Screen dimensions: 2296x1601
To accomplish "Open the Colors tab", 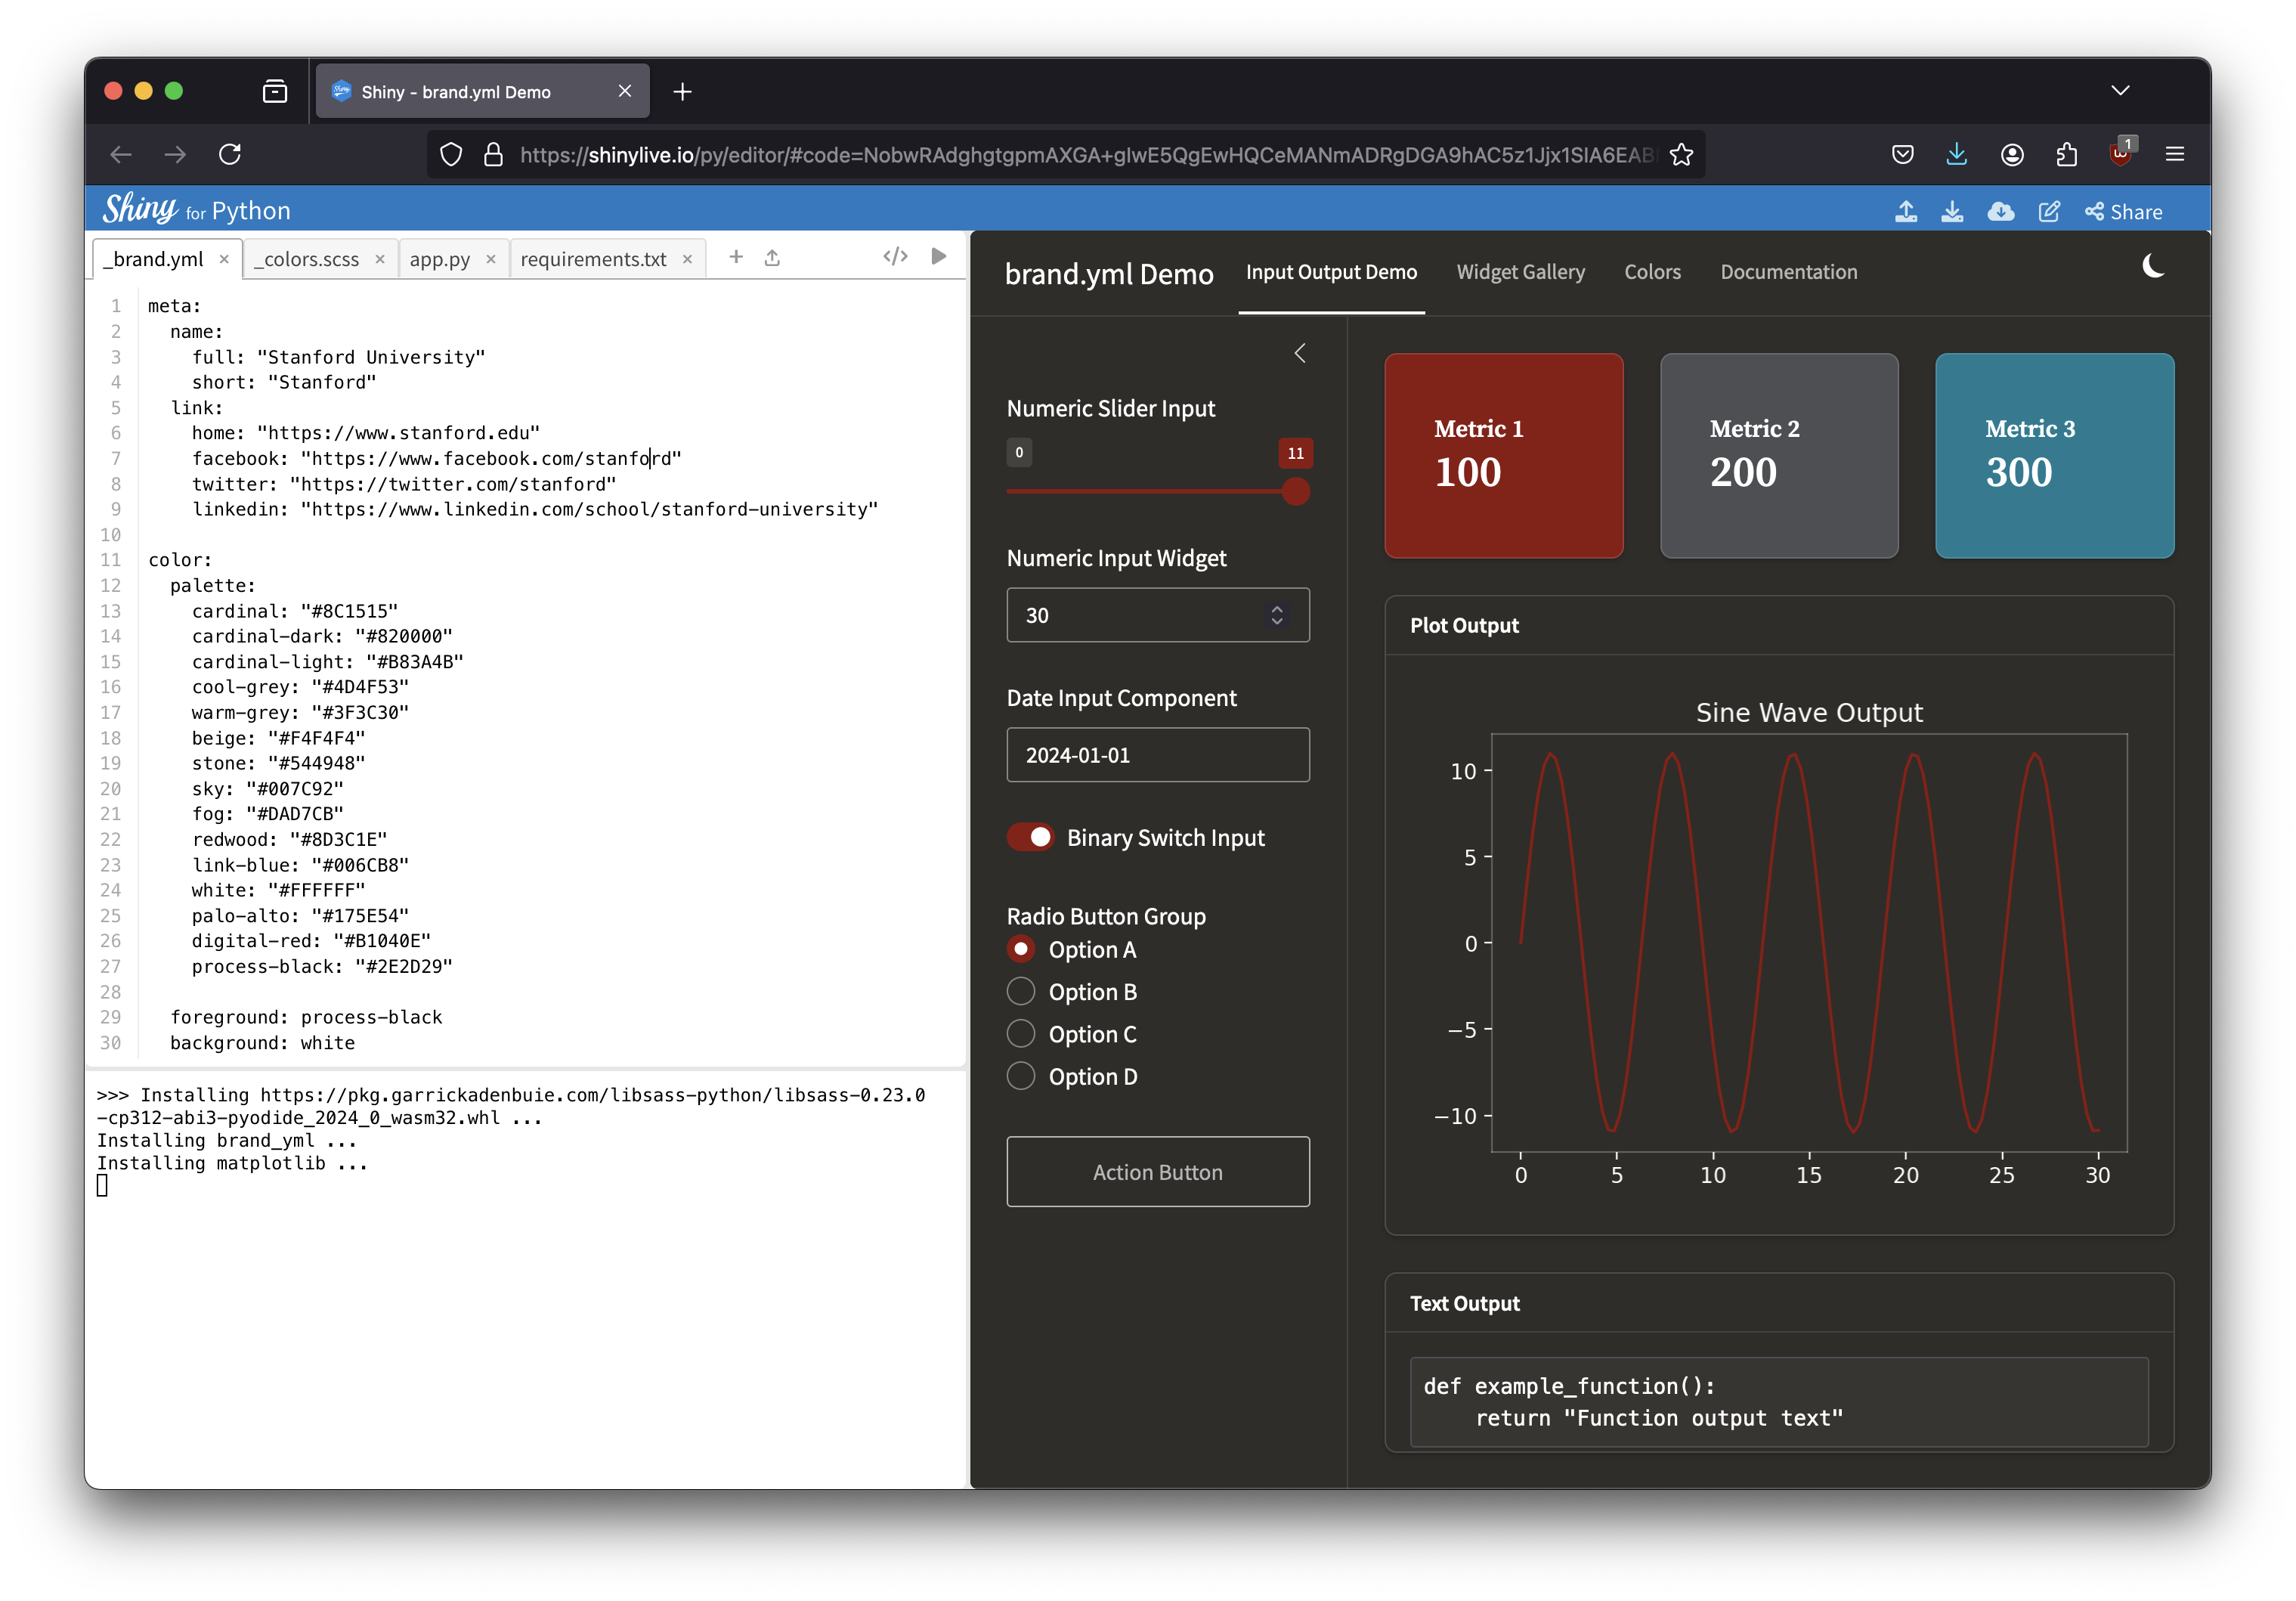I will pyautogui.click(x=1652, y=272).
